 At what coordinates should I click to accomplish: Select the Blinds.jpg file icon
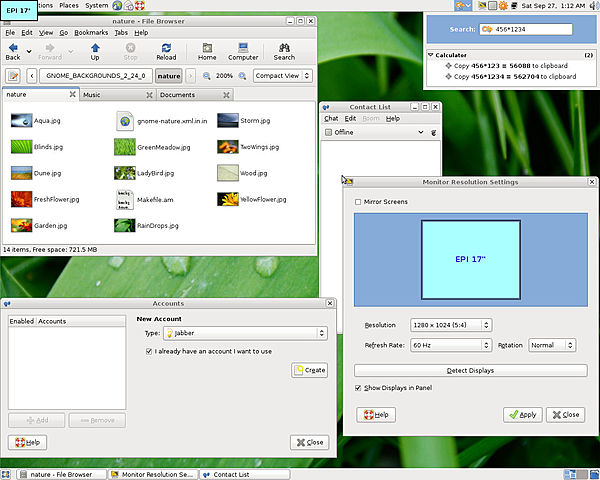pos(21,147)
